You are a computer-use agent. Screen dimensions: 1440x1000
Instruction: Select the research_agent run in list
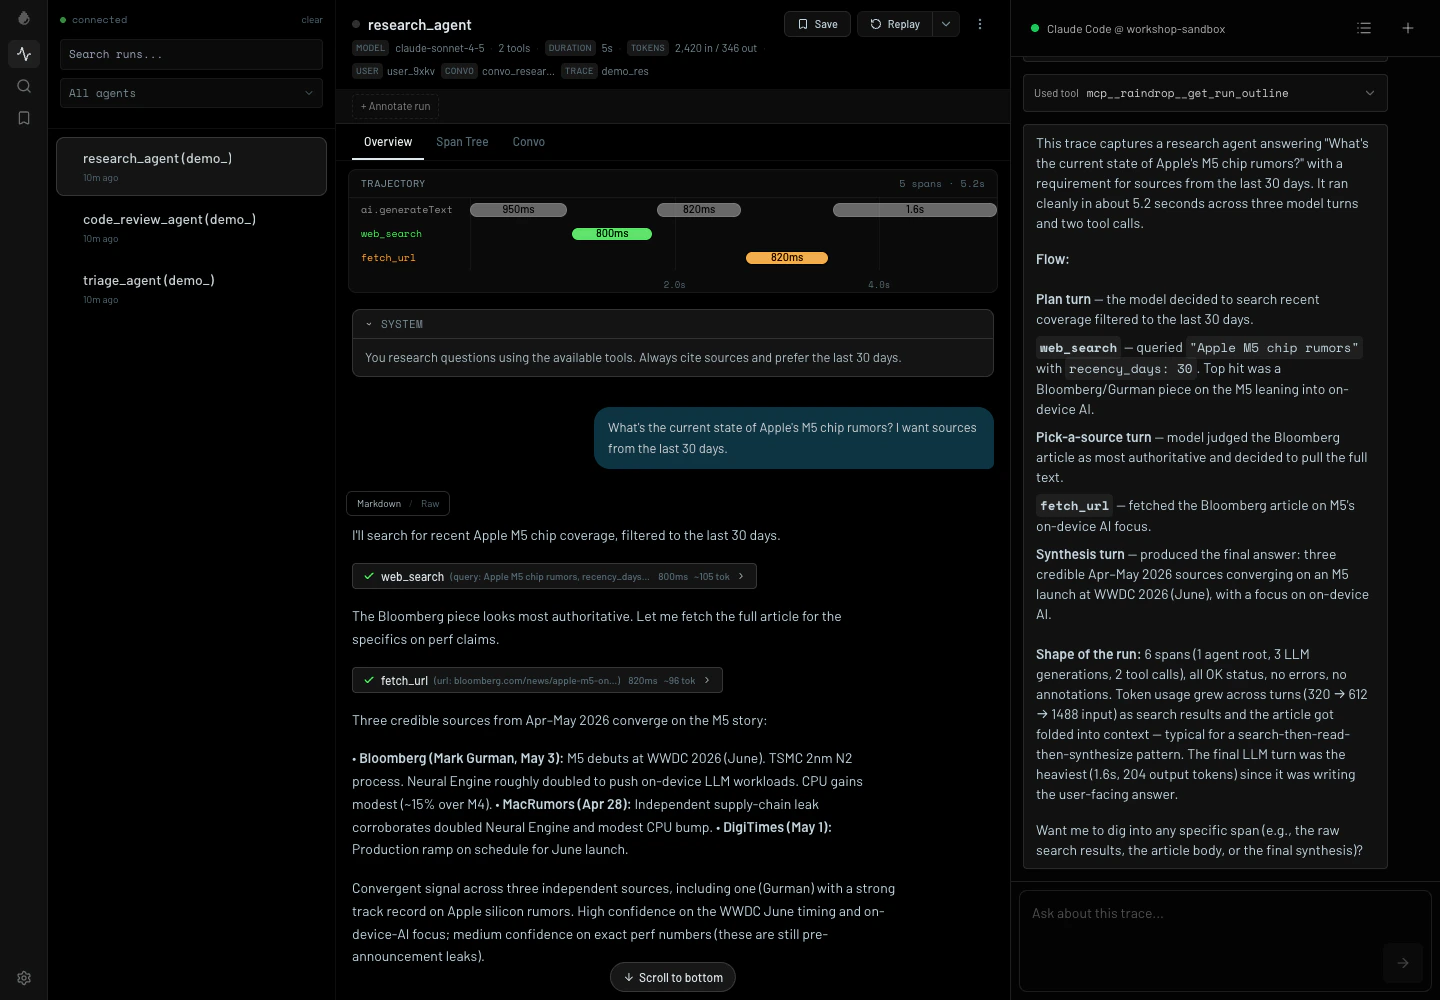191,166
